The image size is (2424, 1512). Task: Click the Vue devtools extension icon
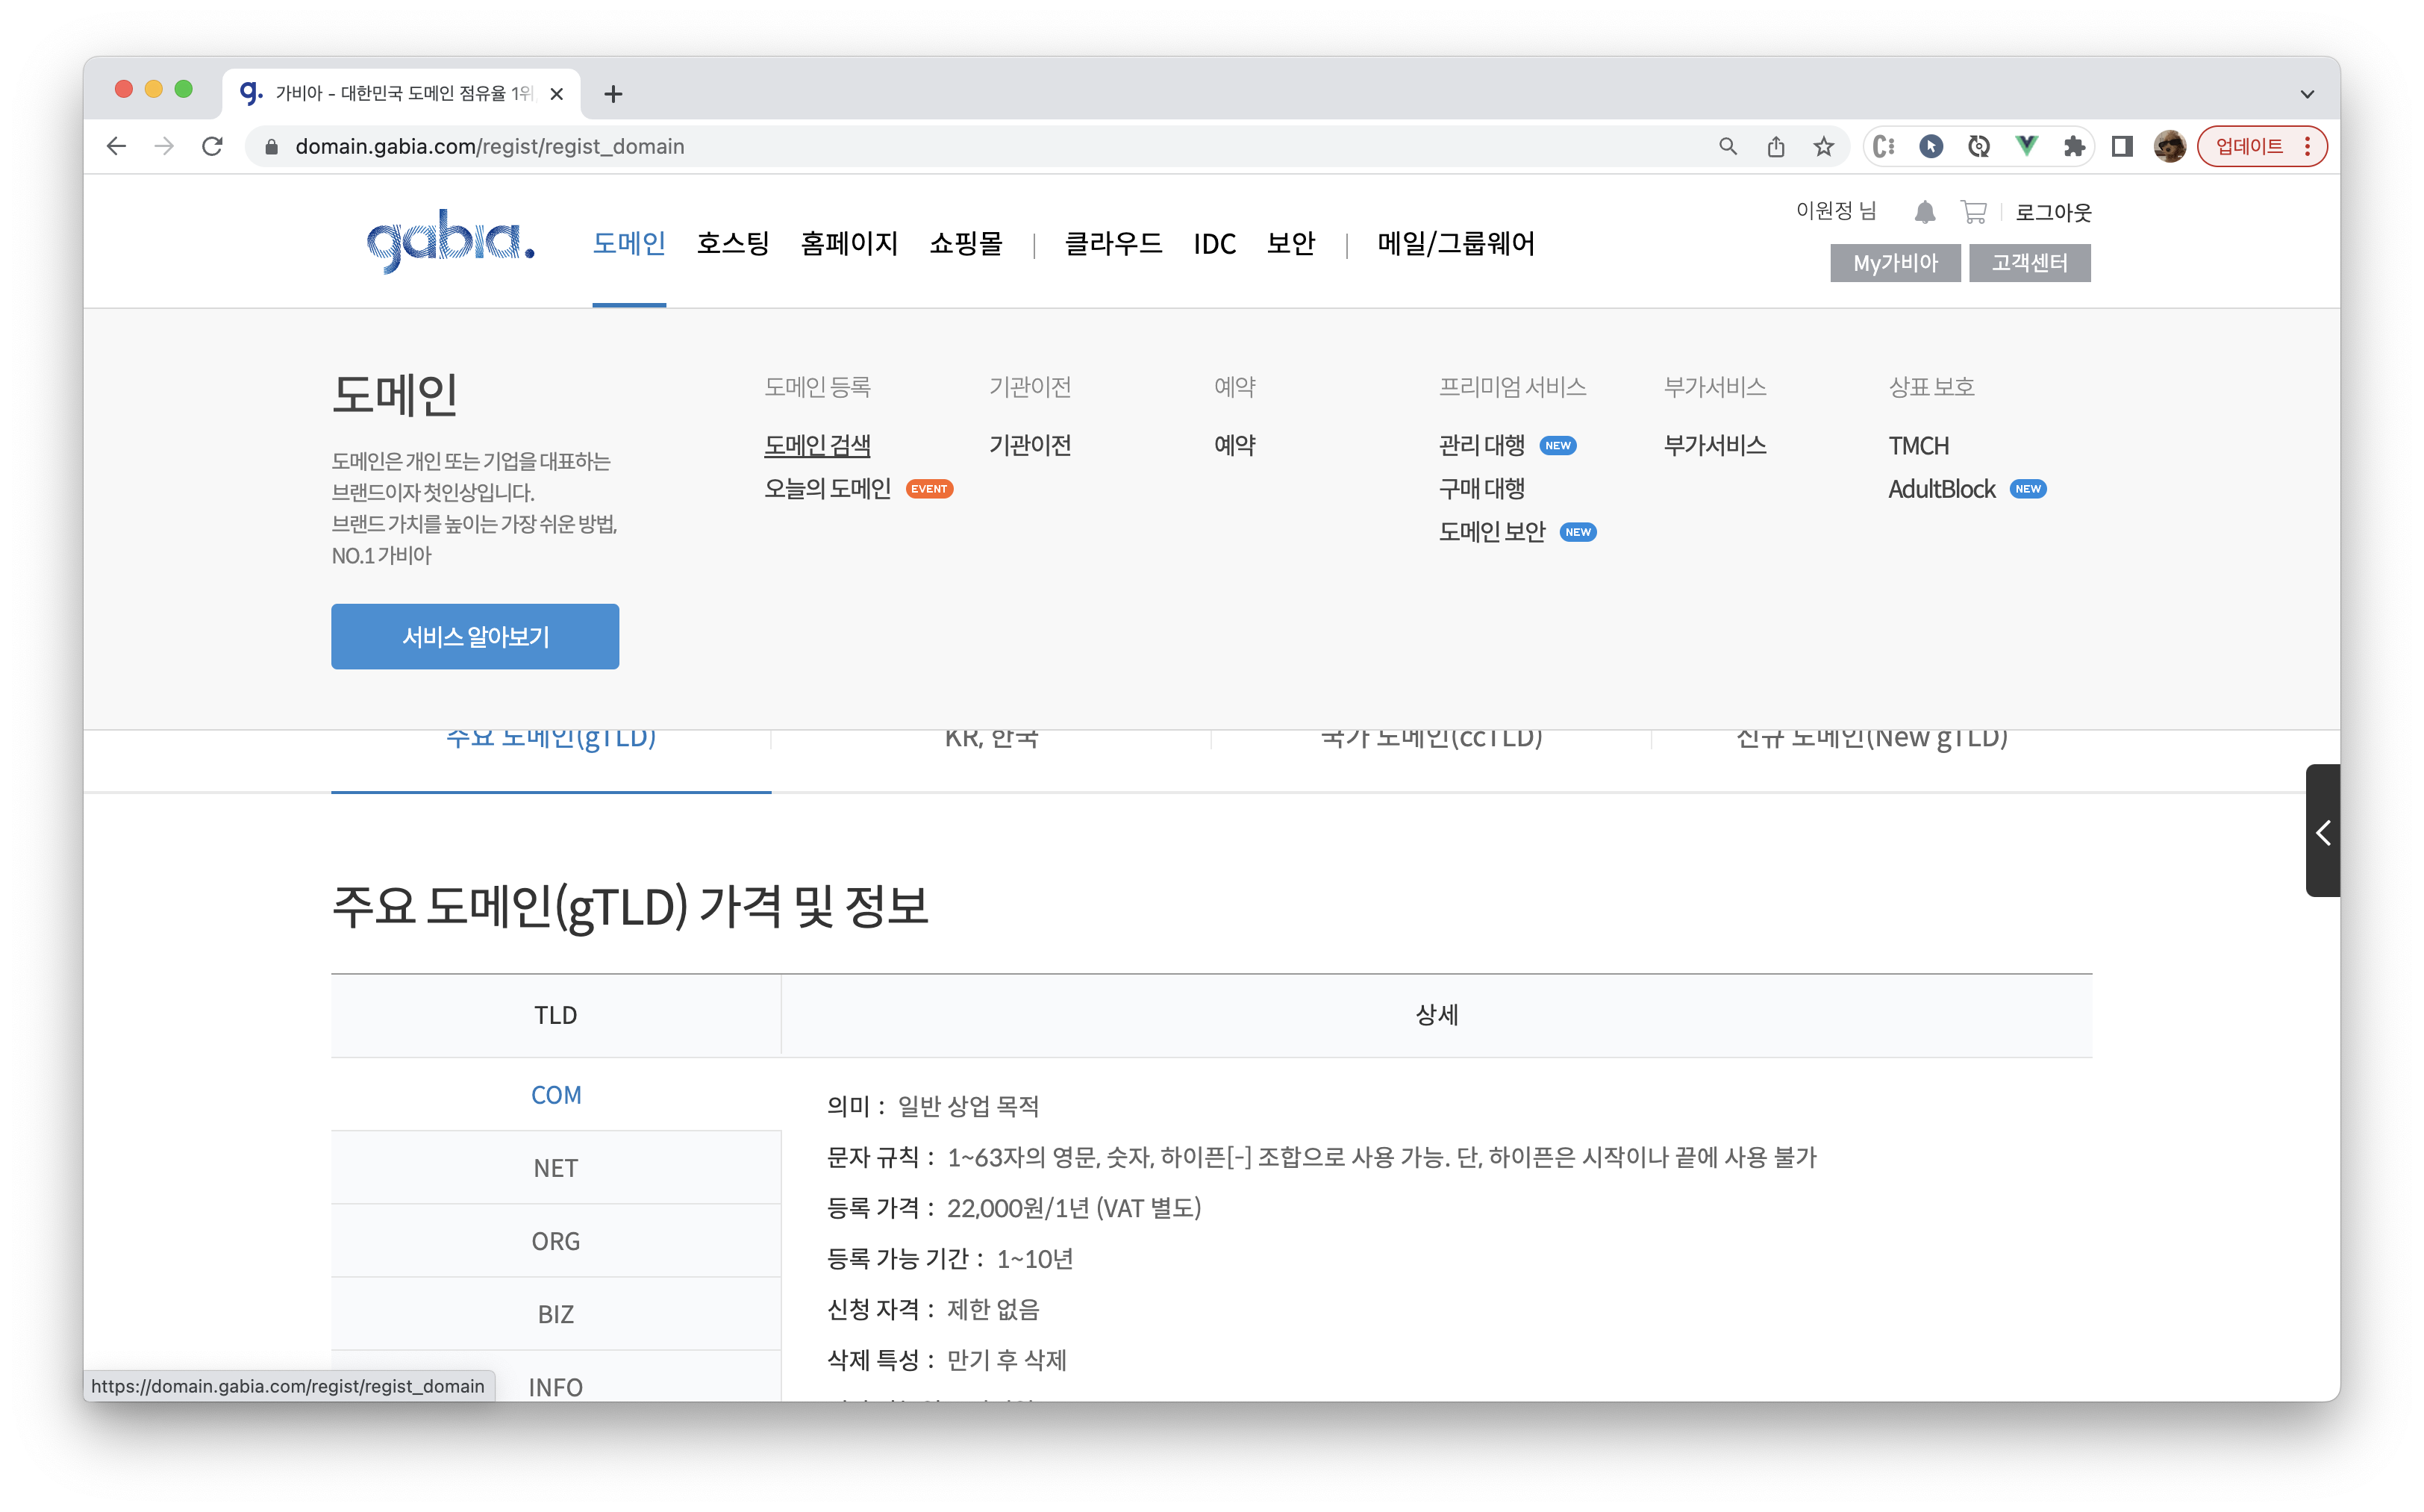point(2026,147)
